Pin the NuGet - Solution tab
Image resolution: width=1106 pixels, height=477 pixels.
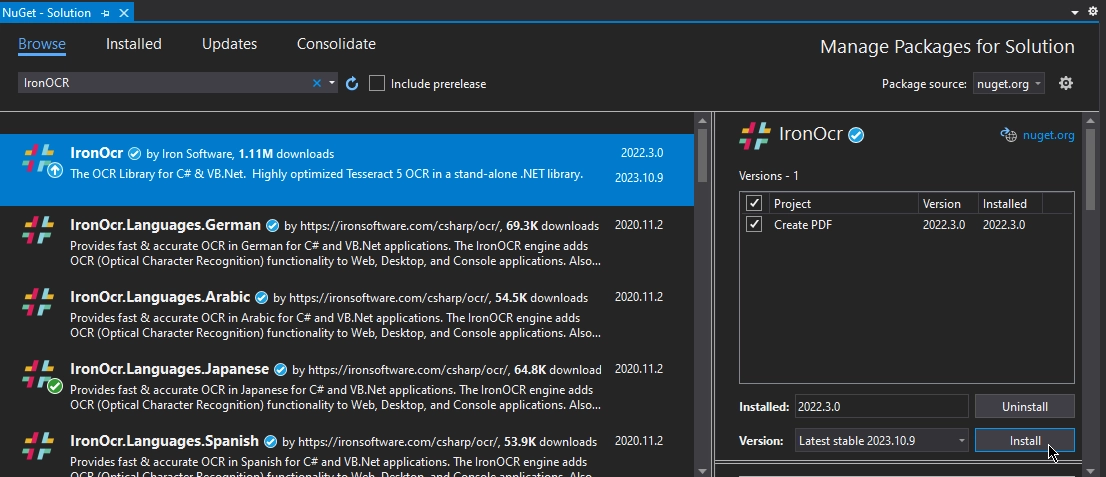click(106, 13)
